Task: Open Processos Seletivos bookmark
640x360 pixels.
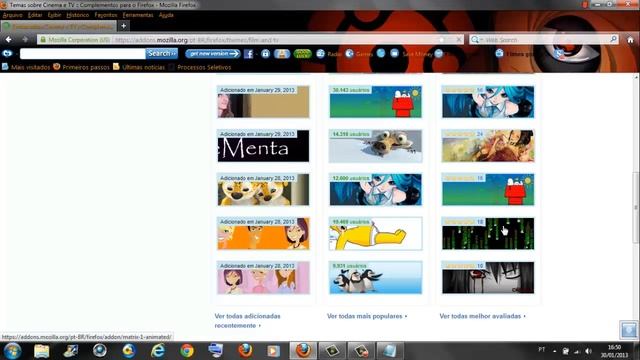Action: click(x=200, y=67)
